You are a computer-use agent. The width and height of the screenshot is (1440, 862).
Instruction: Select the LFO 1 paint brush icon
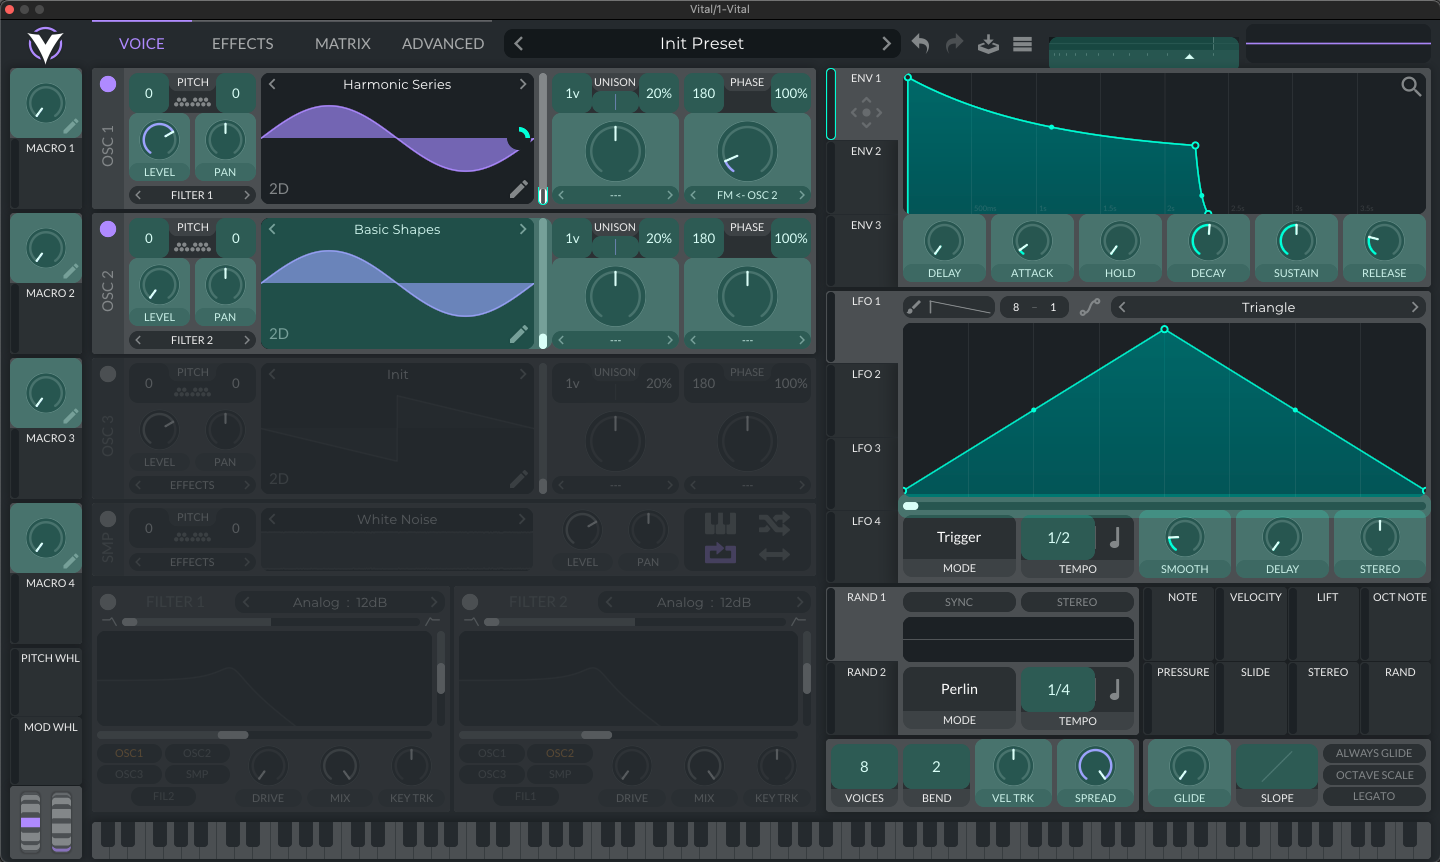point(913,307)
